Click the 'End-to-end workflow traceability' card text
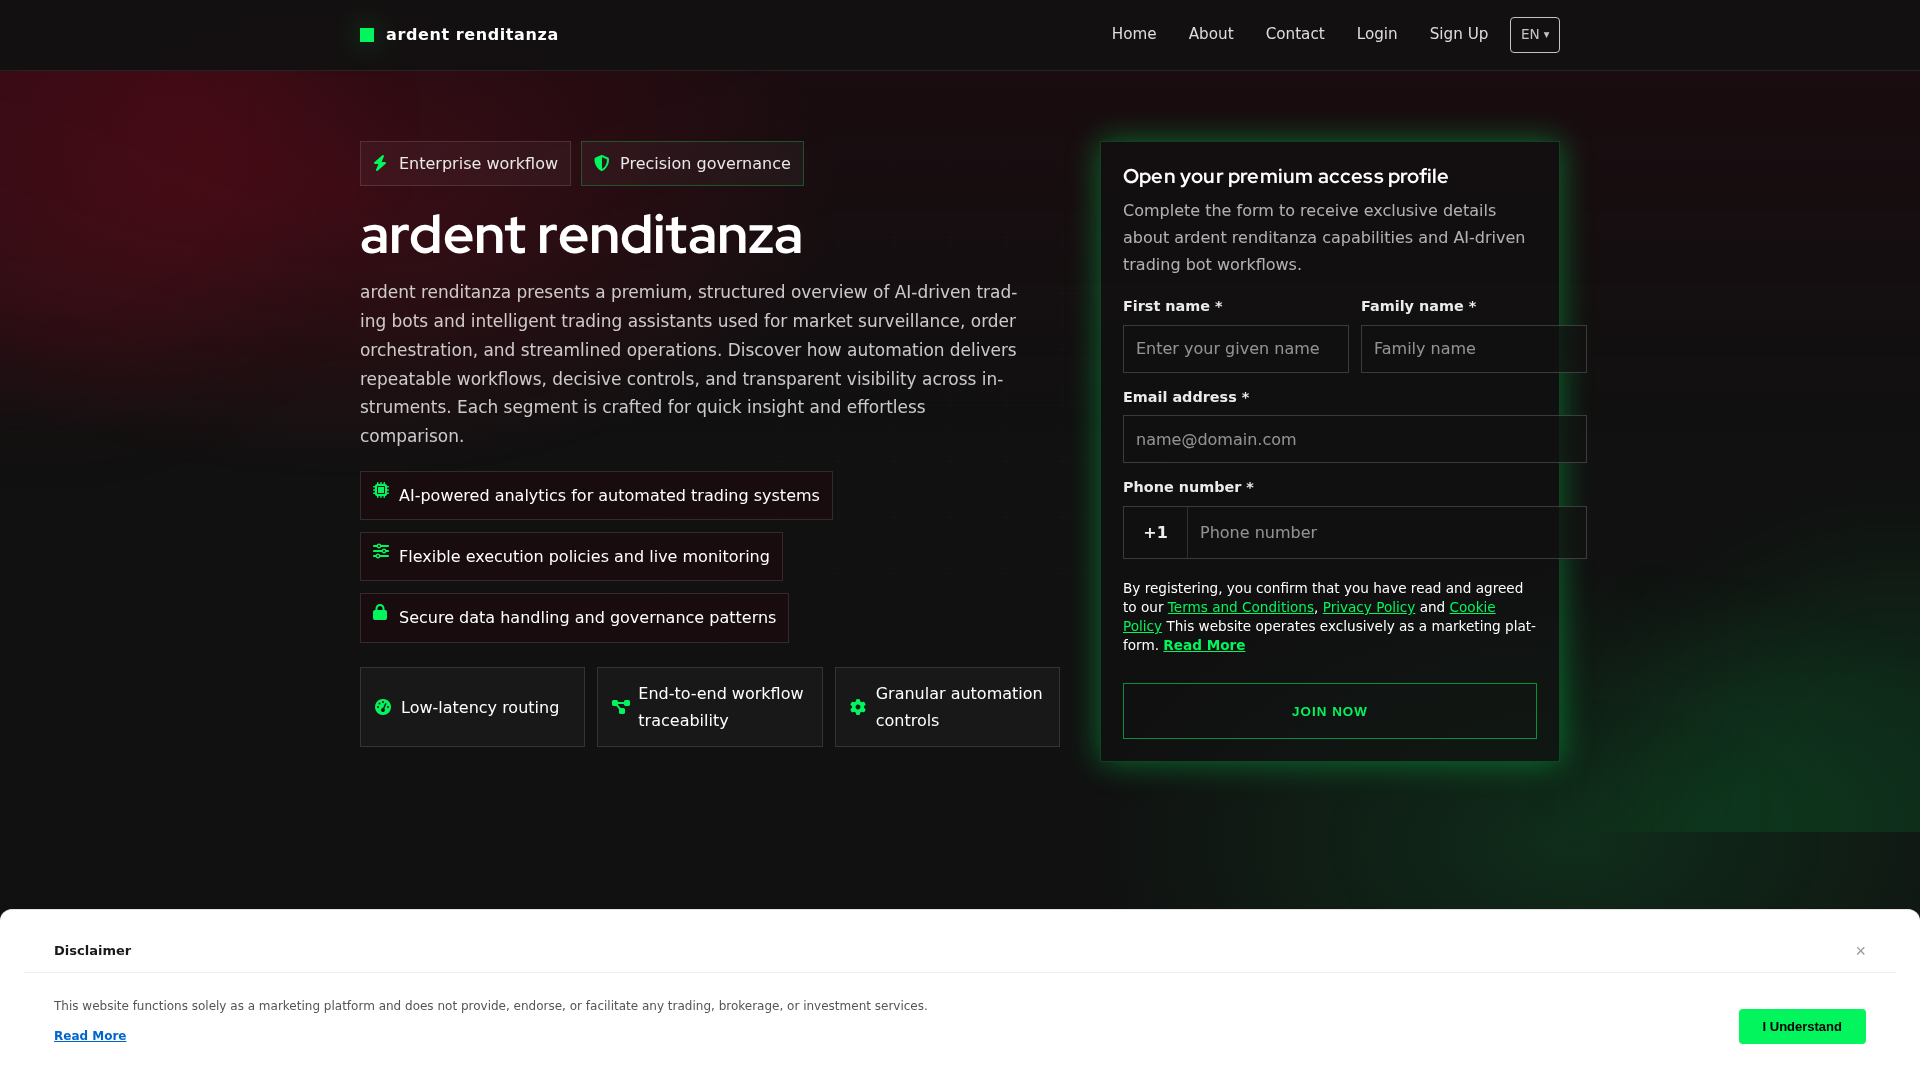The image size is (1920, 1080). [721, 707]
